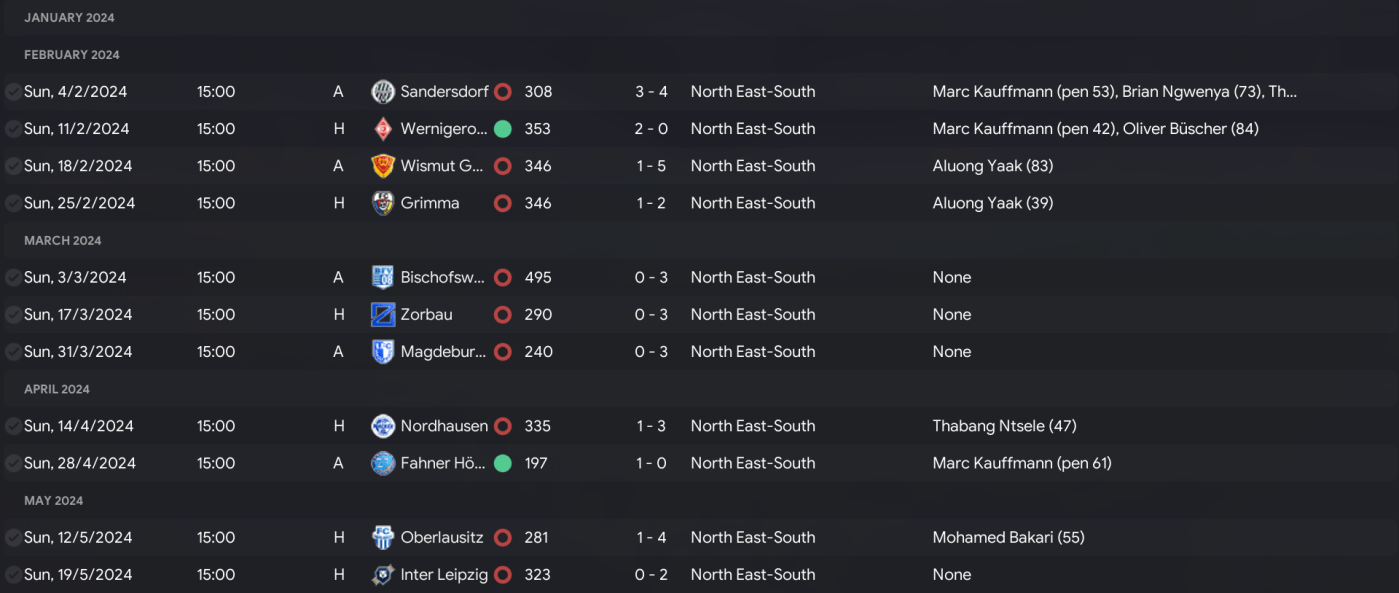
Task: Click the Grimma club crest
Action: click(x=382, y=203)
